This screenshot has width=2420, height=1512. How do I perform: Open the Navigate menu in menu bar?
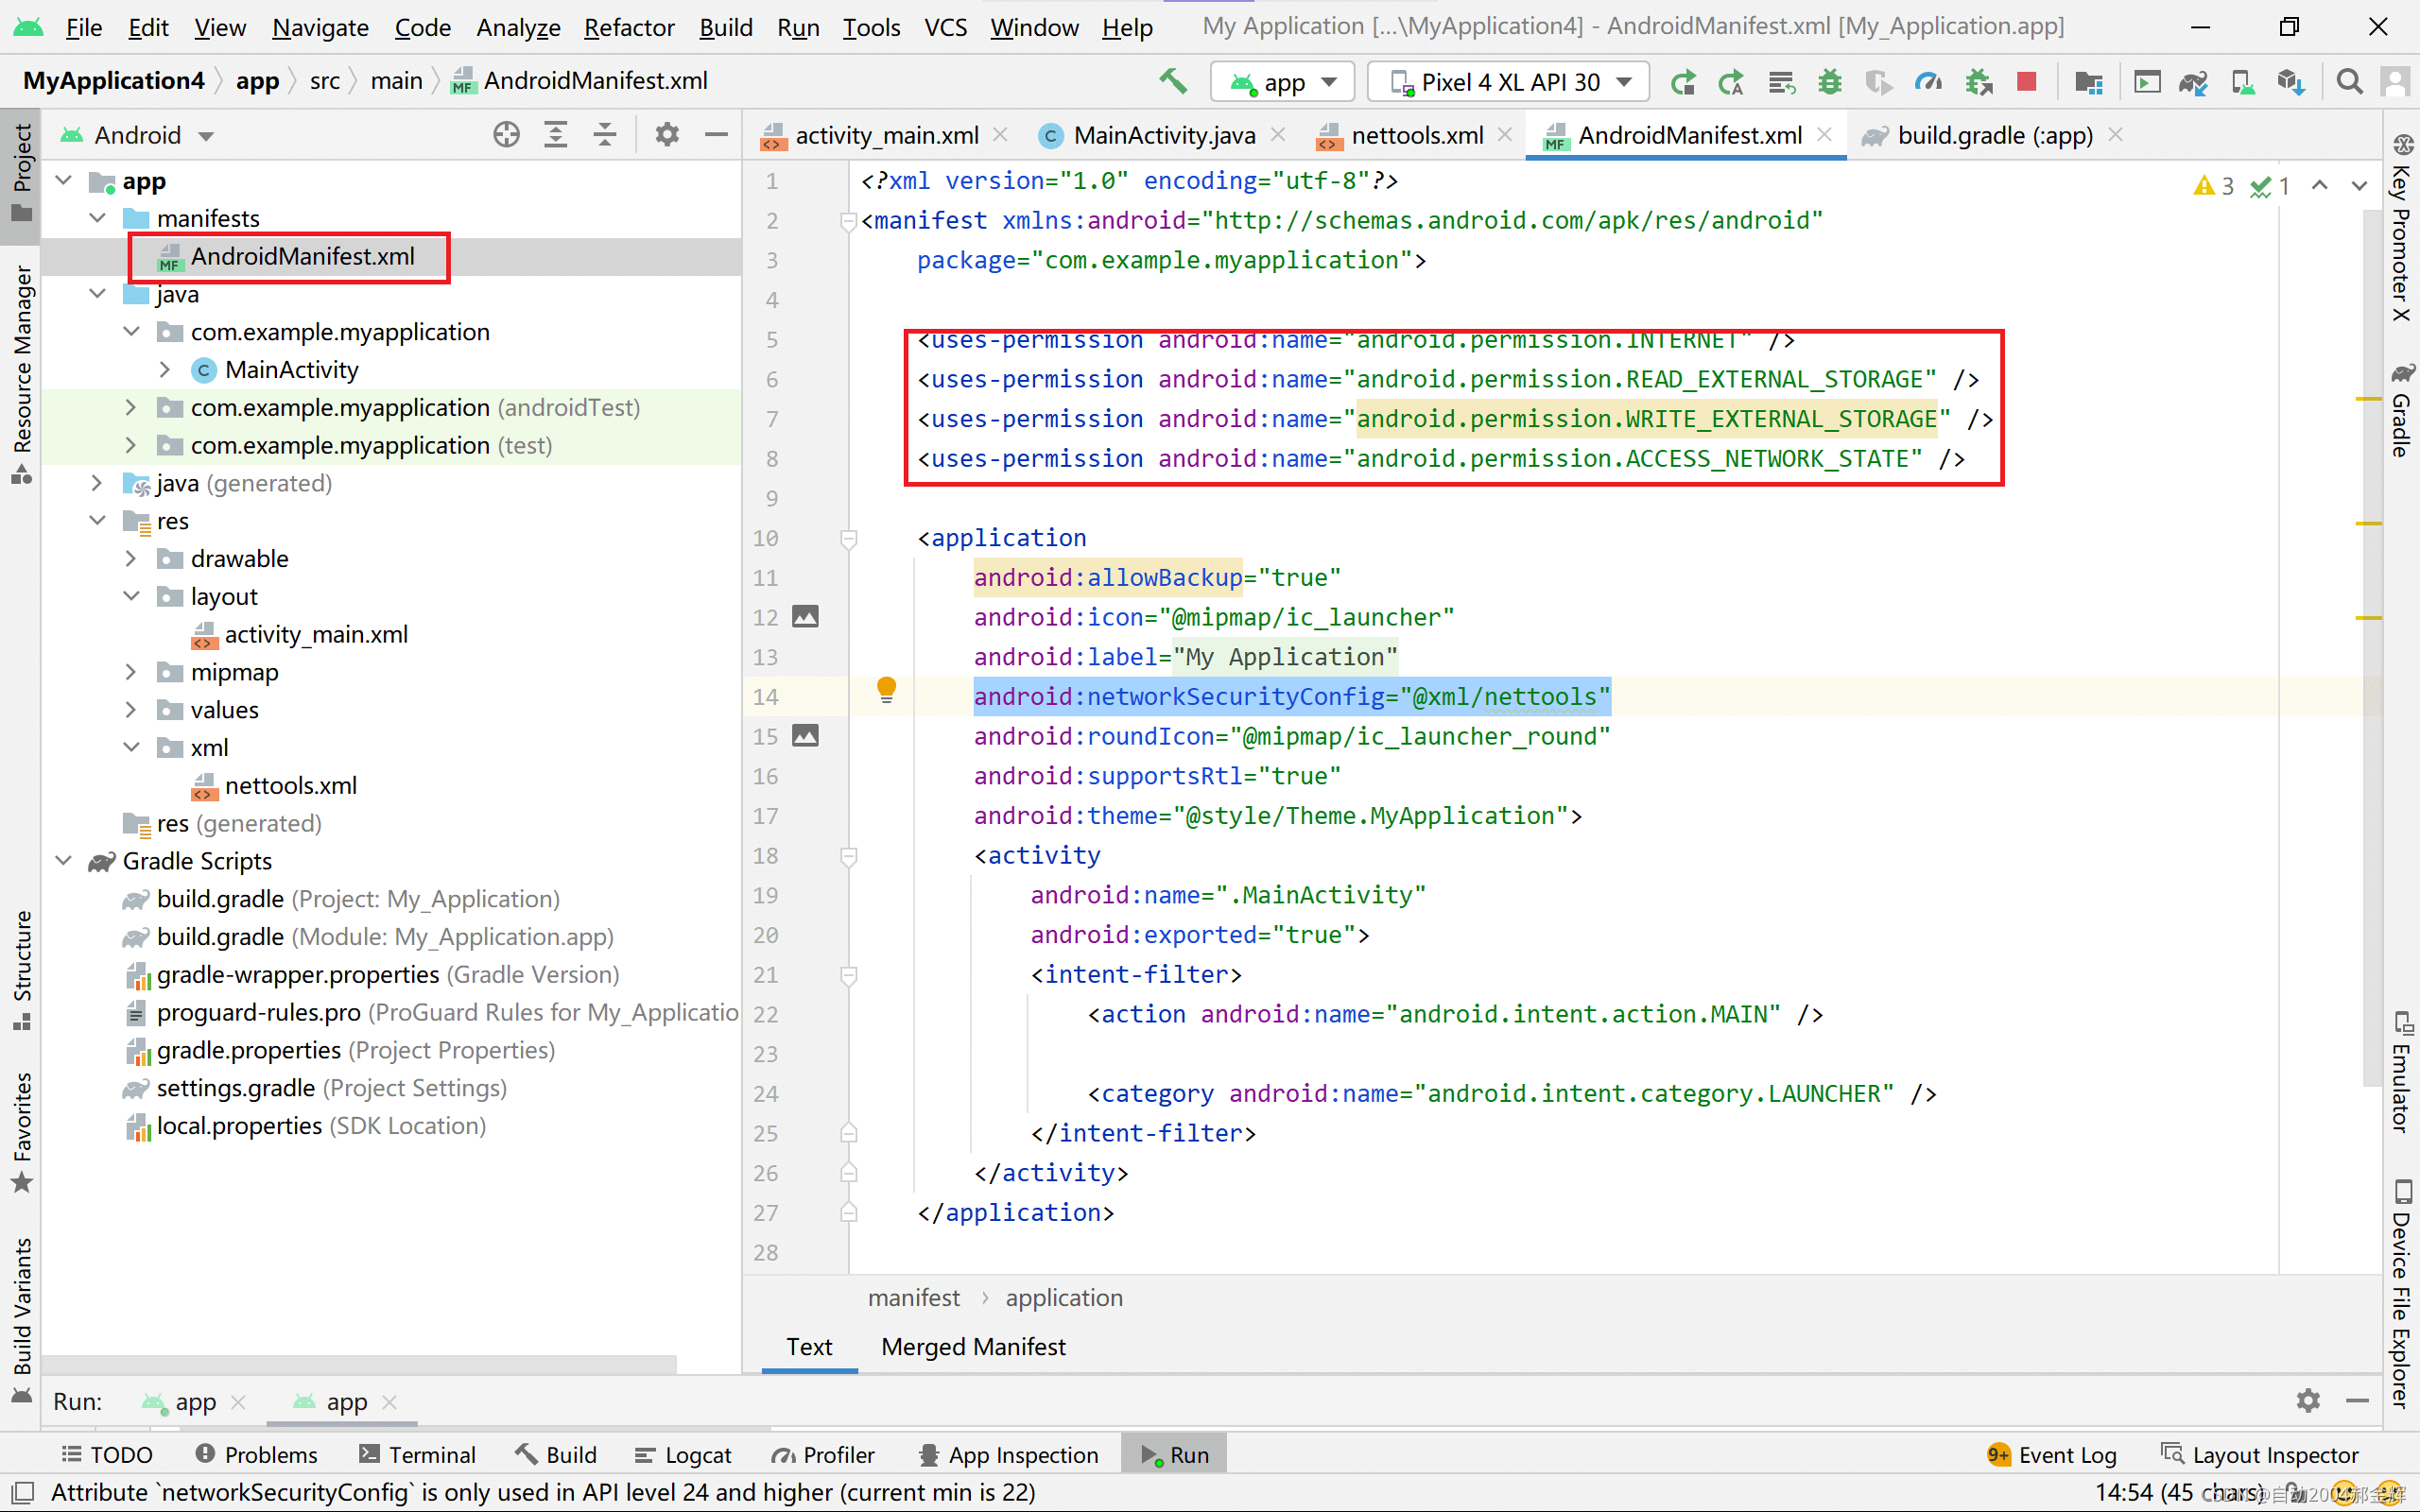[x=319, y=26]
